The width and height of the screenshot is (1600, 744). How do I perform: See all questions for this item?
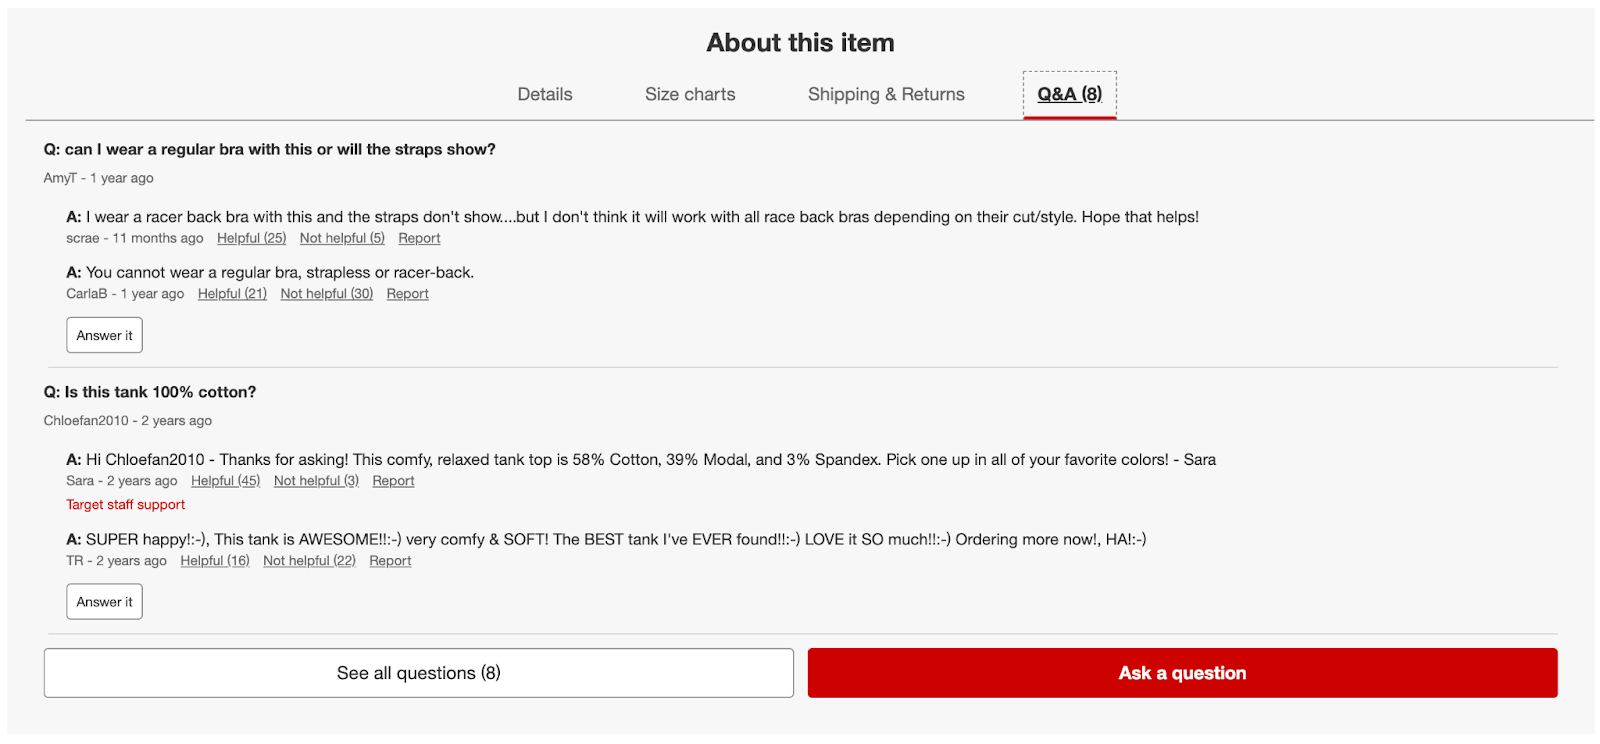(418, 672)
